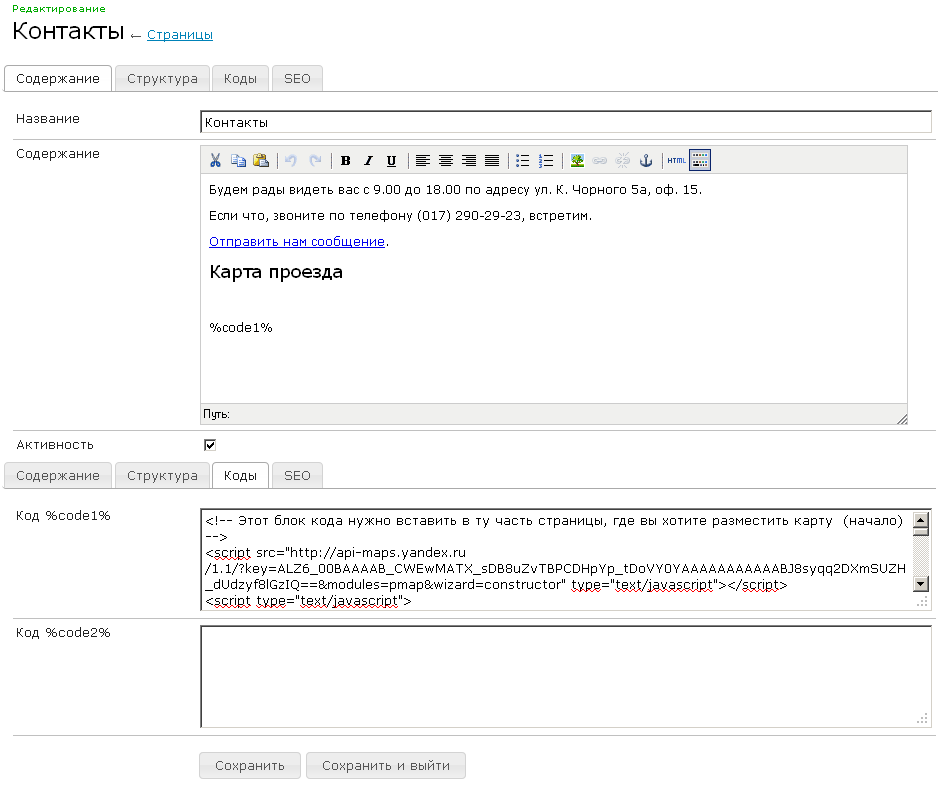The height and width of the screenshot is (790, 938).
Task: Click the Unlink broken-chain icon
Action: (623, 160)
